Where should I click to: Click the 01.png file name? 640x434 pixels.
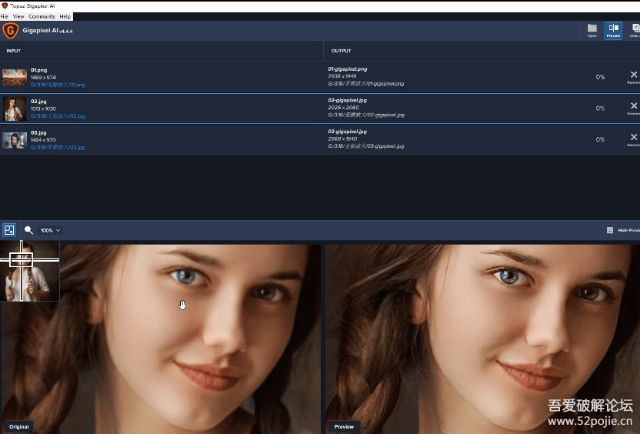tap(39, 70)
